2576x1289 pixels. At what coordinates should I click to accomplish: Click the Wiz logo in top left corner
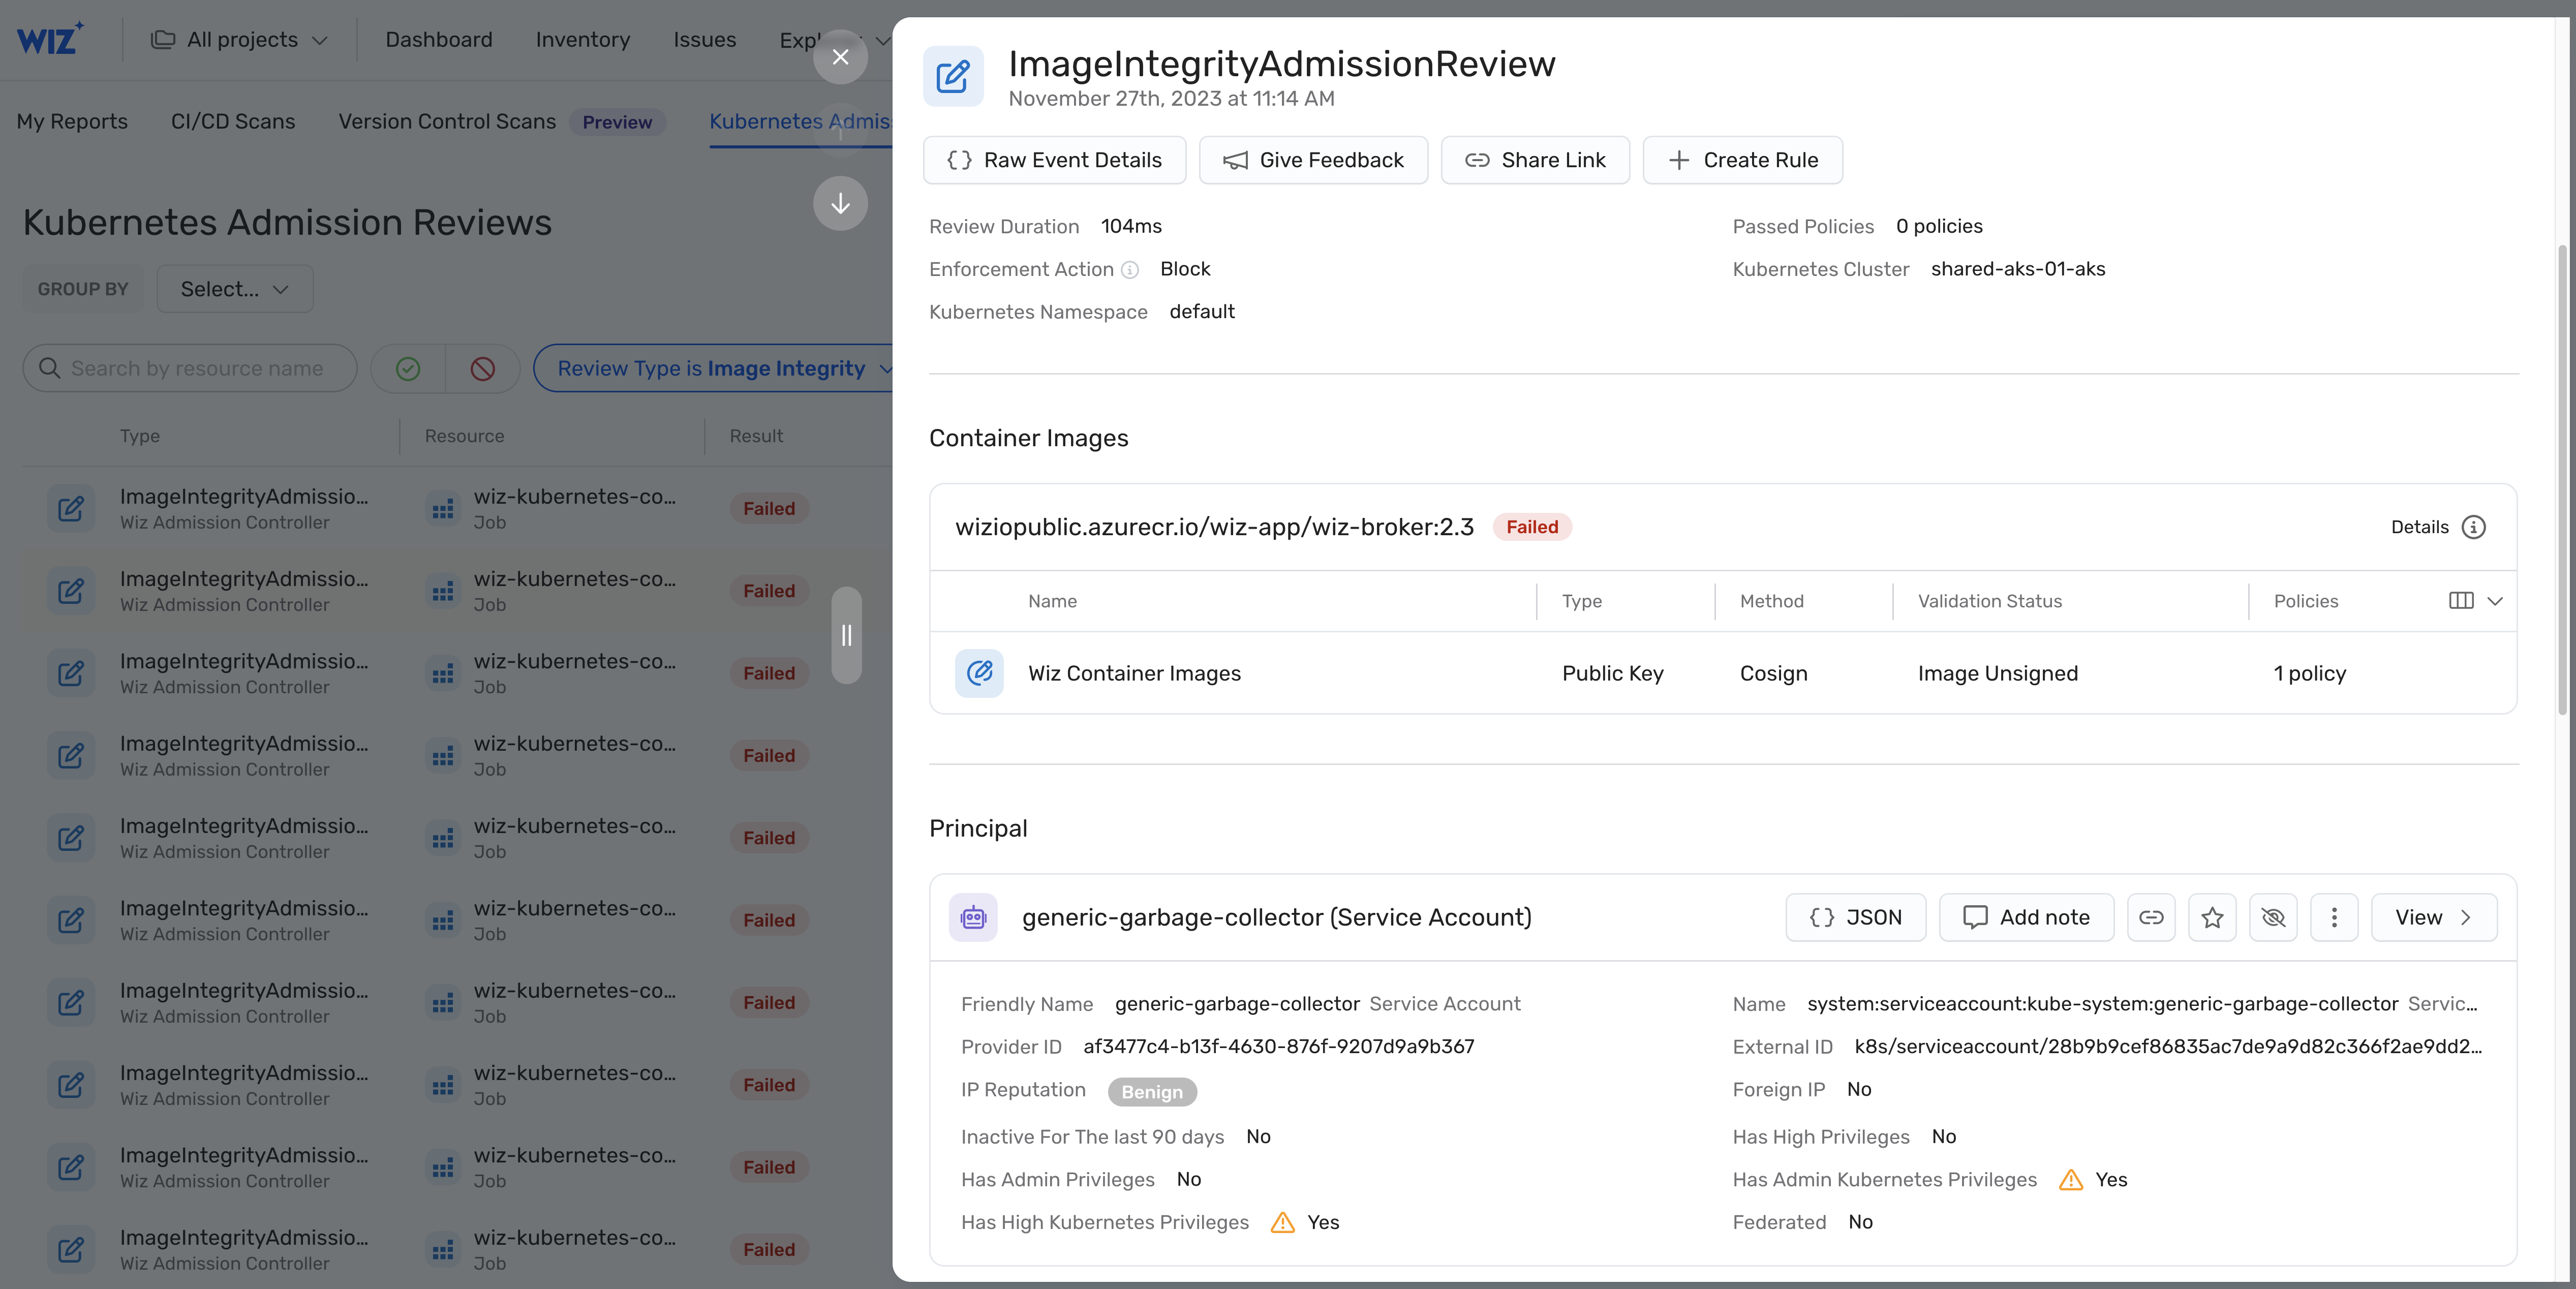49,38
